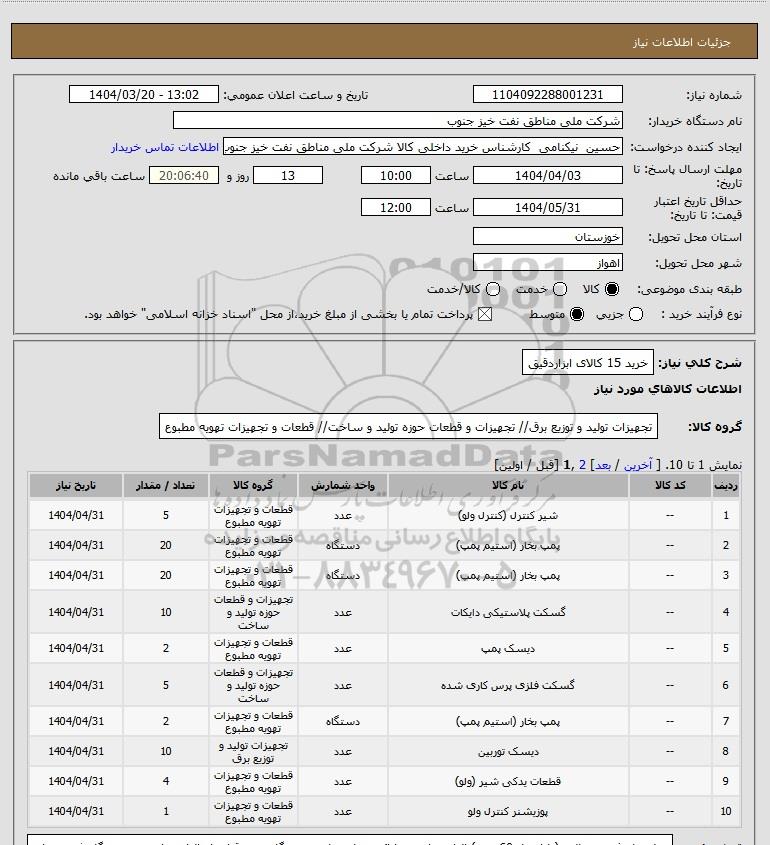The height and width of the screenshot is (845, 770).
Task: Select the کالا radio button
Action: 612,289
